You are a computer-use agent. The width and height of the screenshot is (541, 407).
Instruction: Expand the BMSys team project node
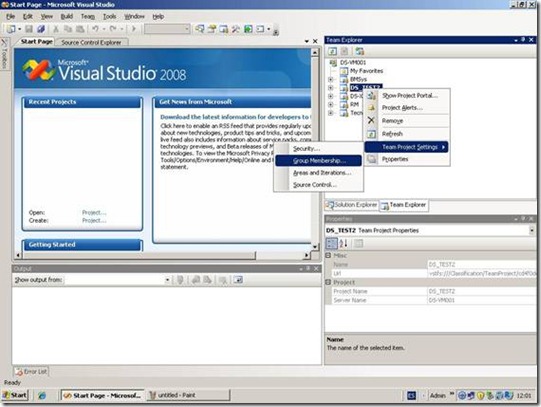331,79
